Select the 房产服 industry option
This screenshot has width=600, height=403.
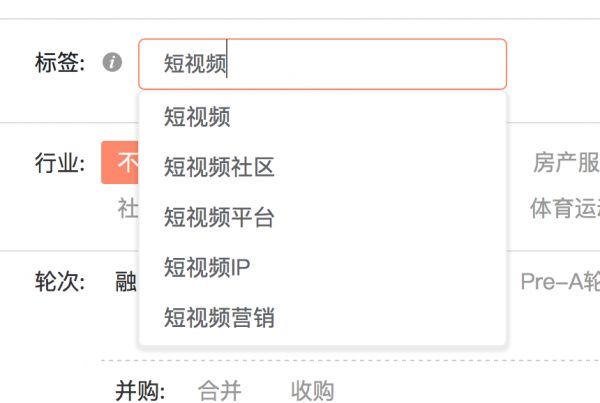pyautogui.click(x=566, y=163)
